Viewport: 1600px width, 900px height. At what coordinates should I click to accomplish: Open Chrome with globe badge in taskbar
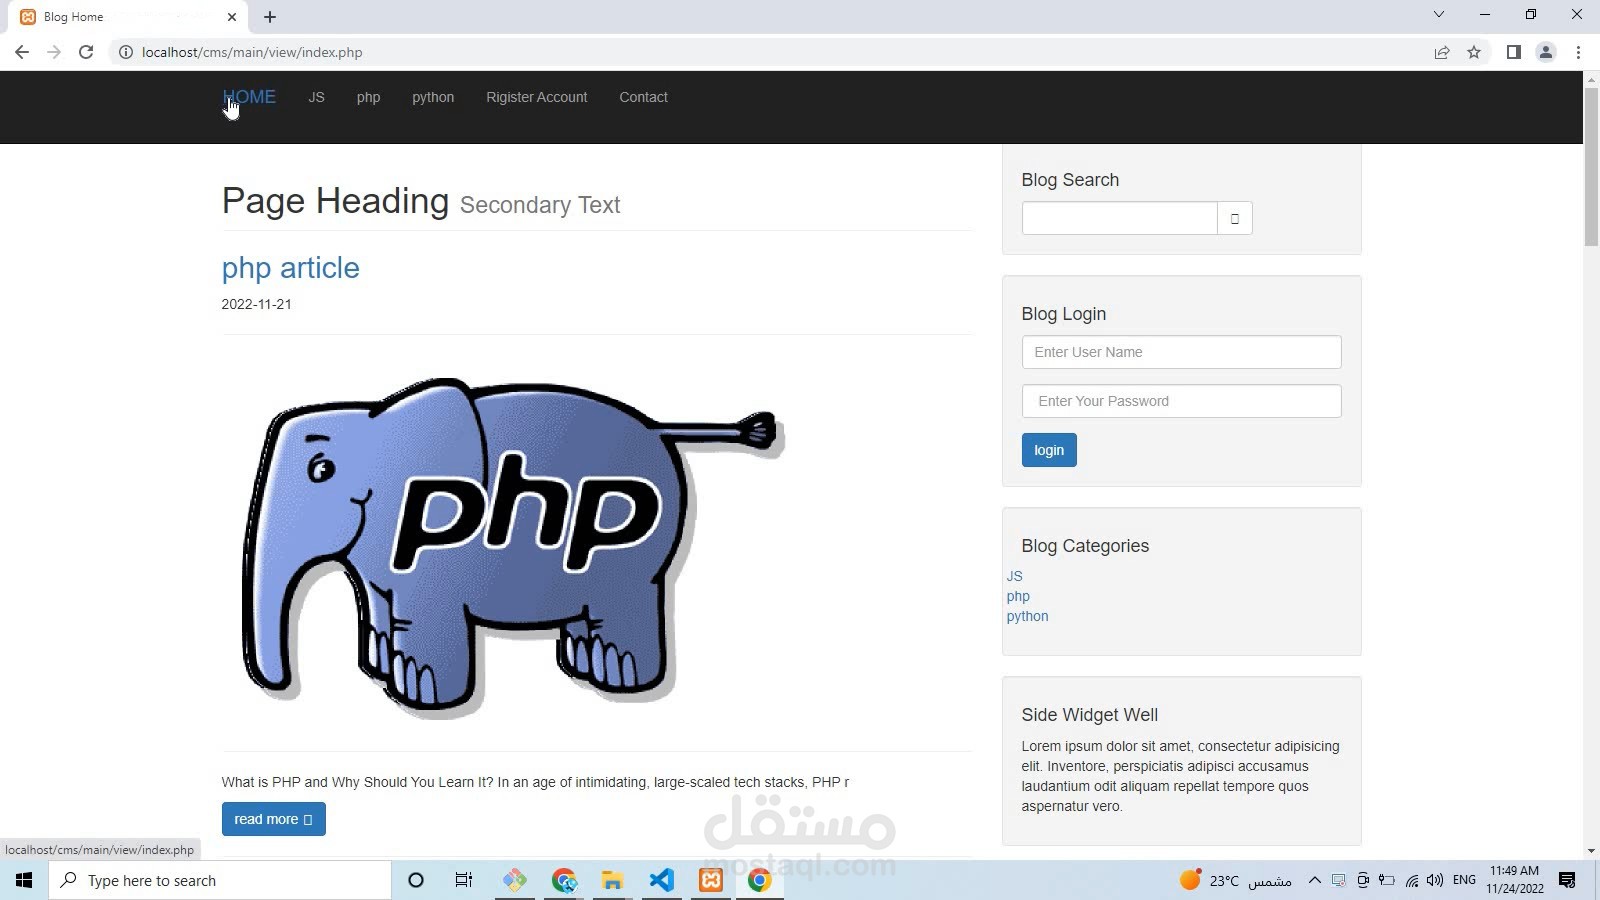[564, 880]
